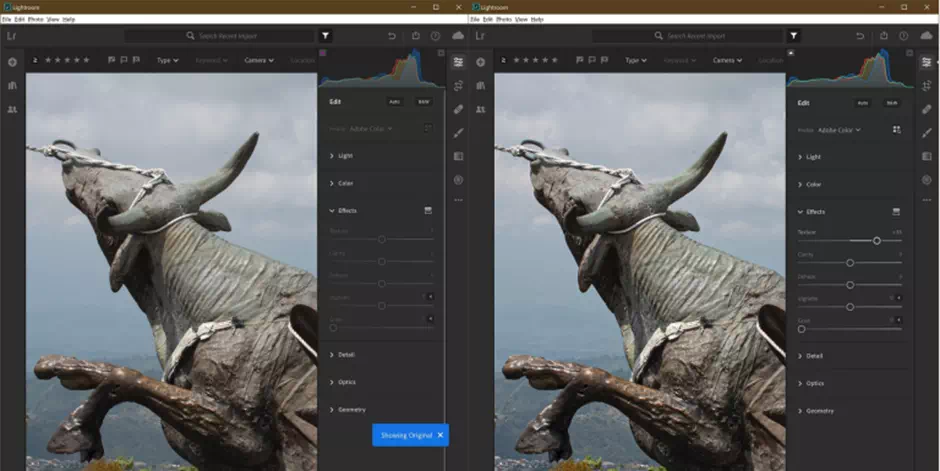
Task: Open the Sharing people icon in left window
Action: [x=12, y=110]
